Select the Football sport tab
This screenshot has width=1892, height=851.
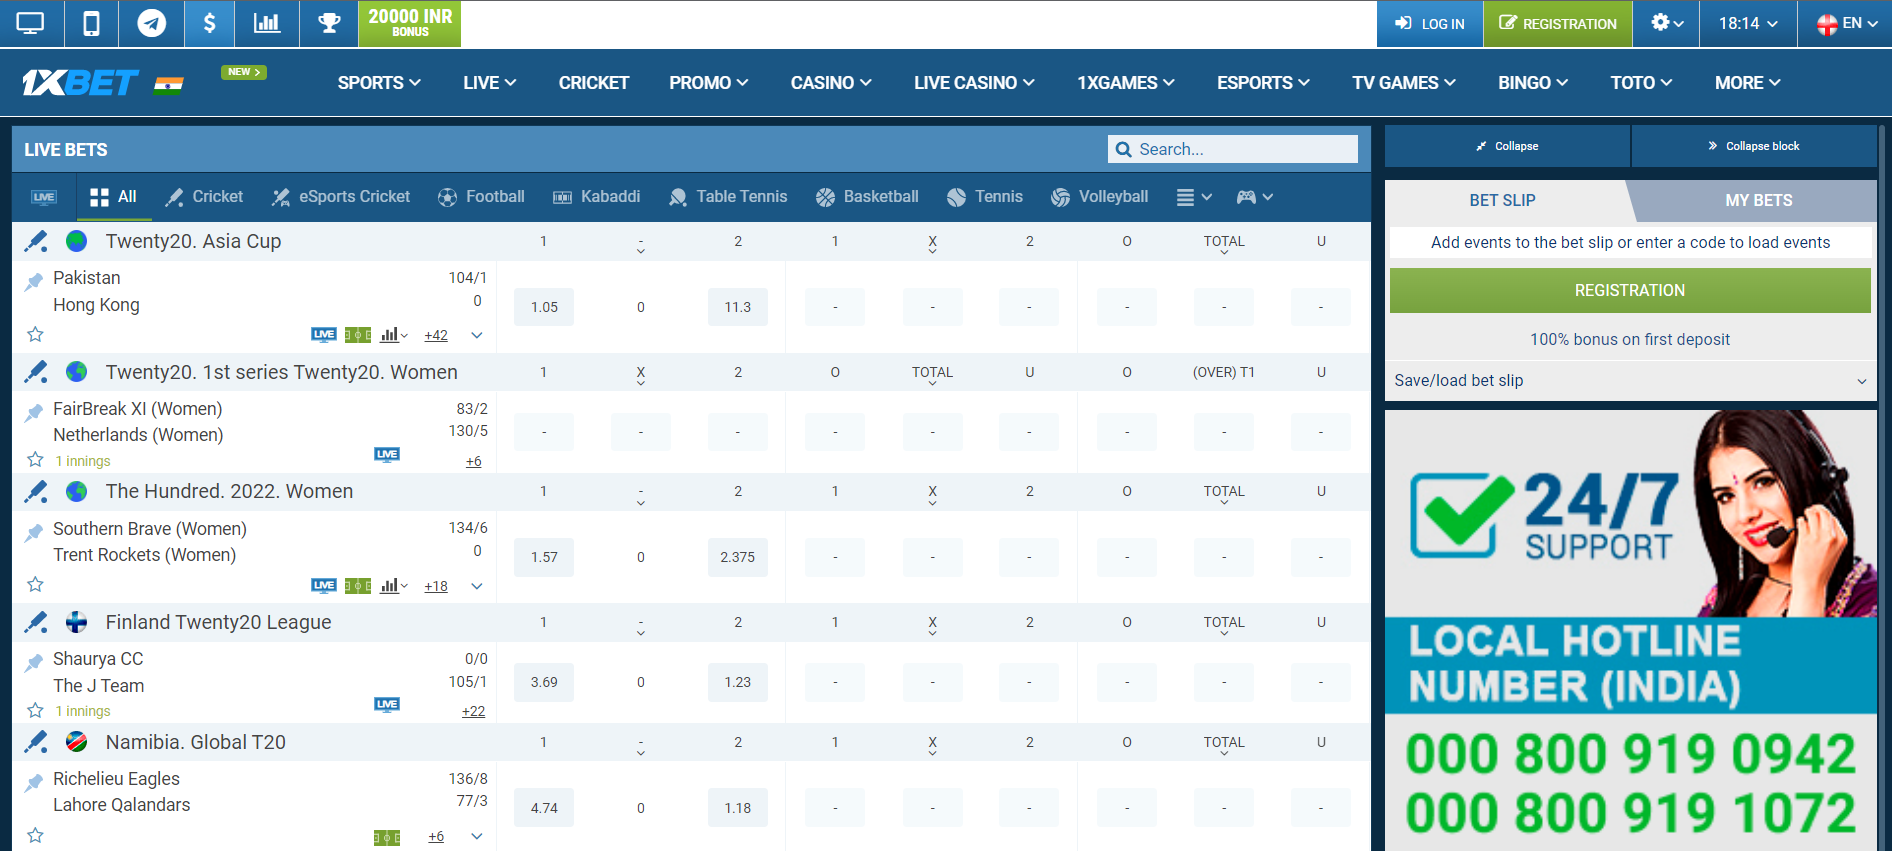481,197
